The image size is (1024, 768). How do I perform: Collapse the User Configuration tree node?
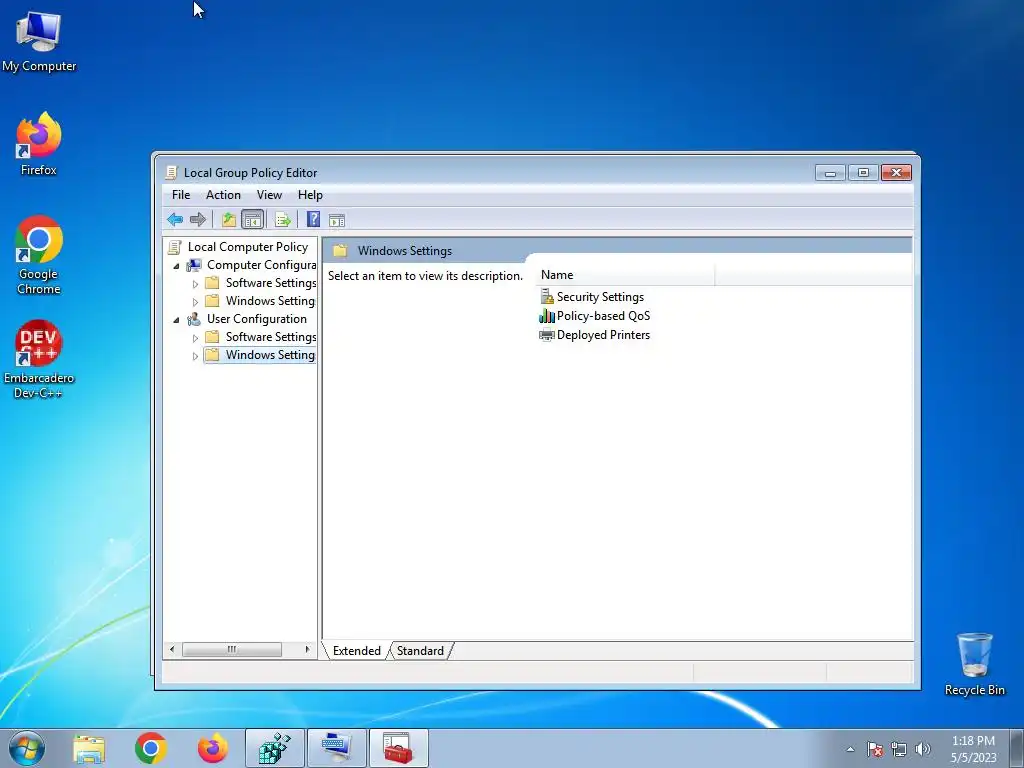click(176, 319)
